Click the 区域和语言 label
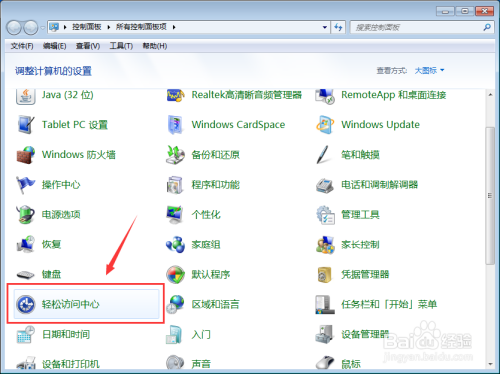500x374 pixels. tap(215, 304)
